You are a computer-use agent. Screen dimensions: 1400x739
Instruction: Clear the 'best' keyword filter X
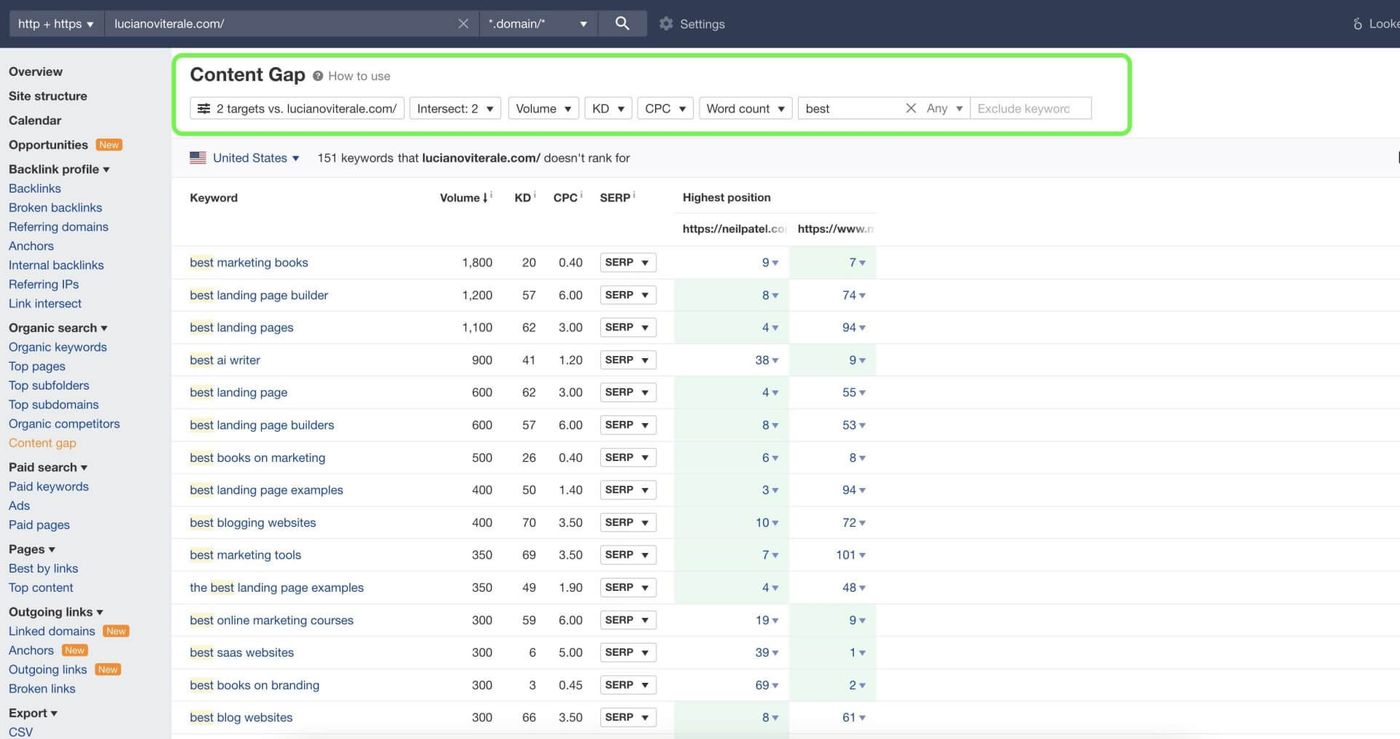coord(911,108)
